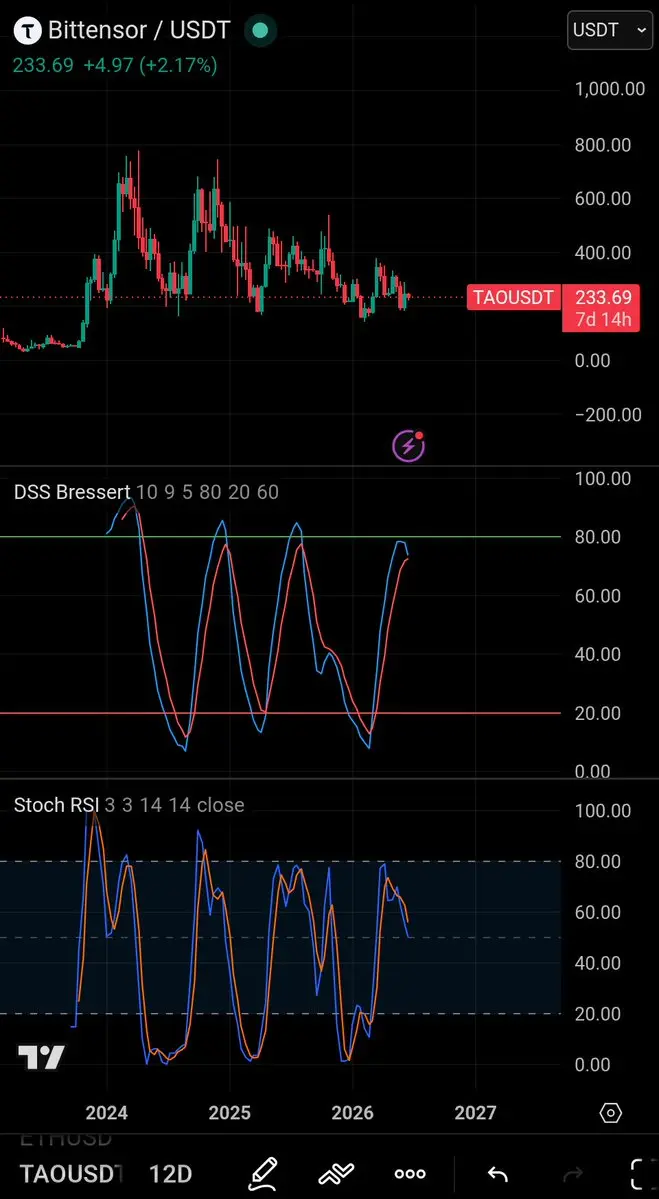Tap the green market status dot

tap(260, 31)
